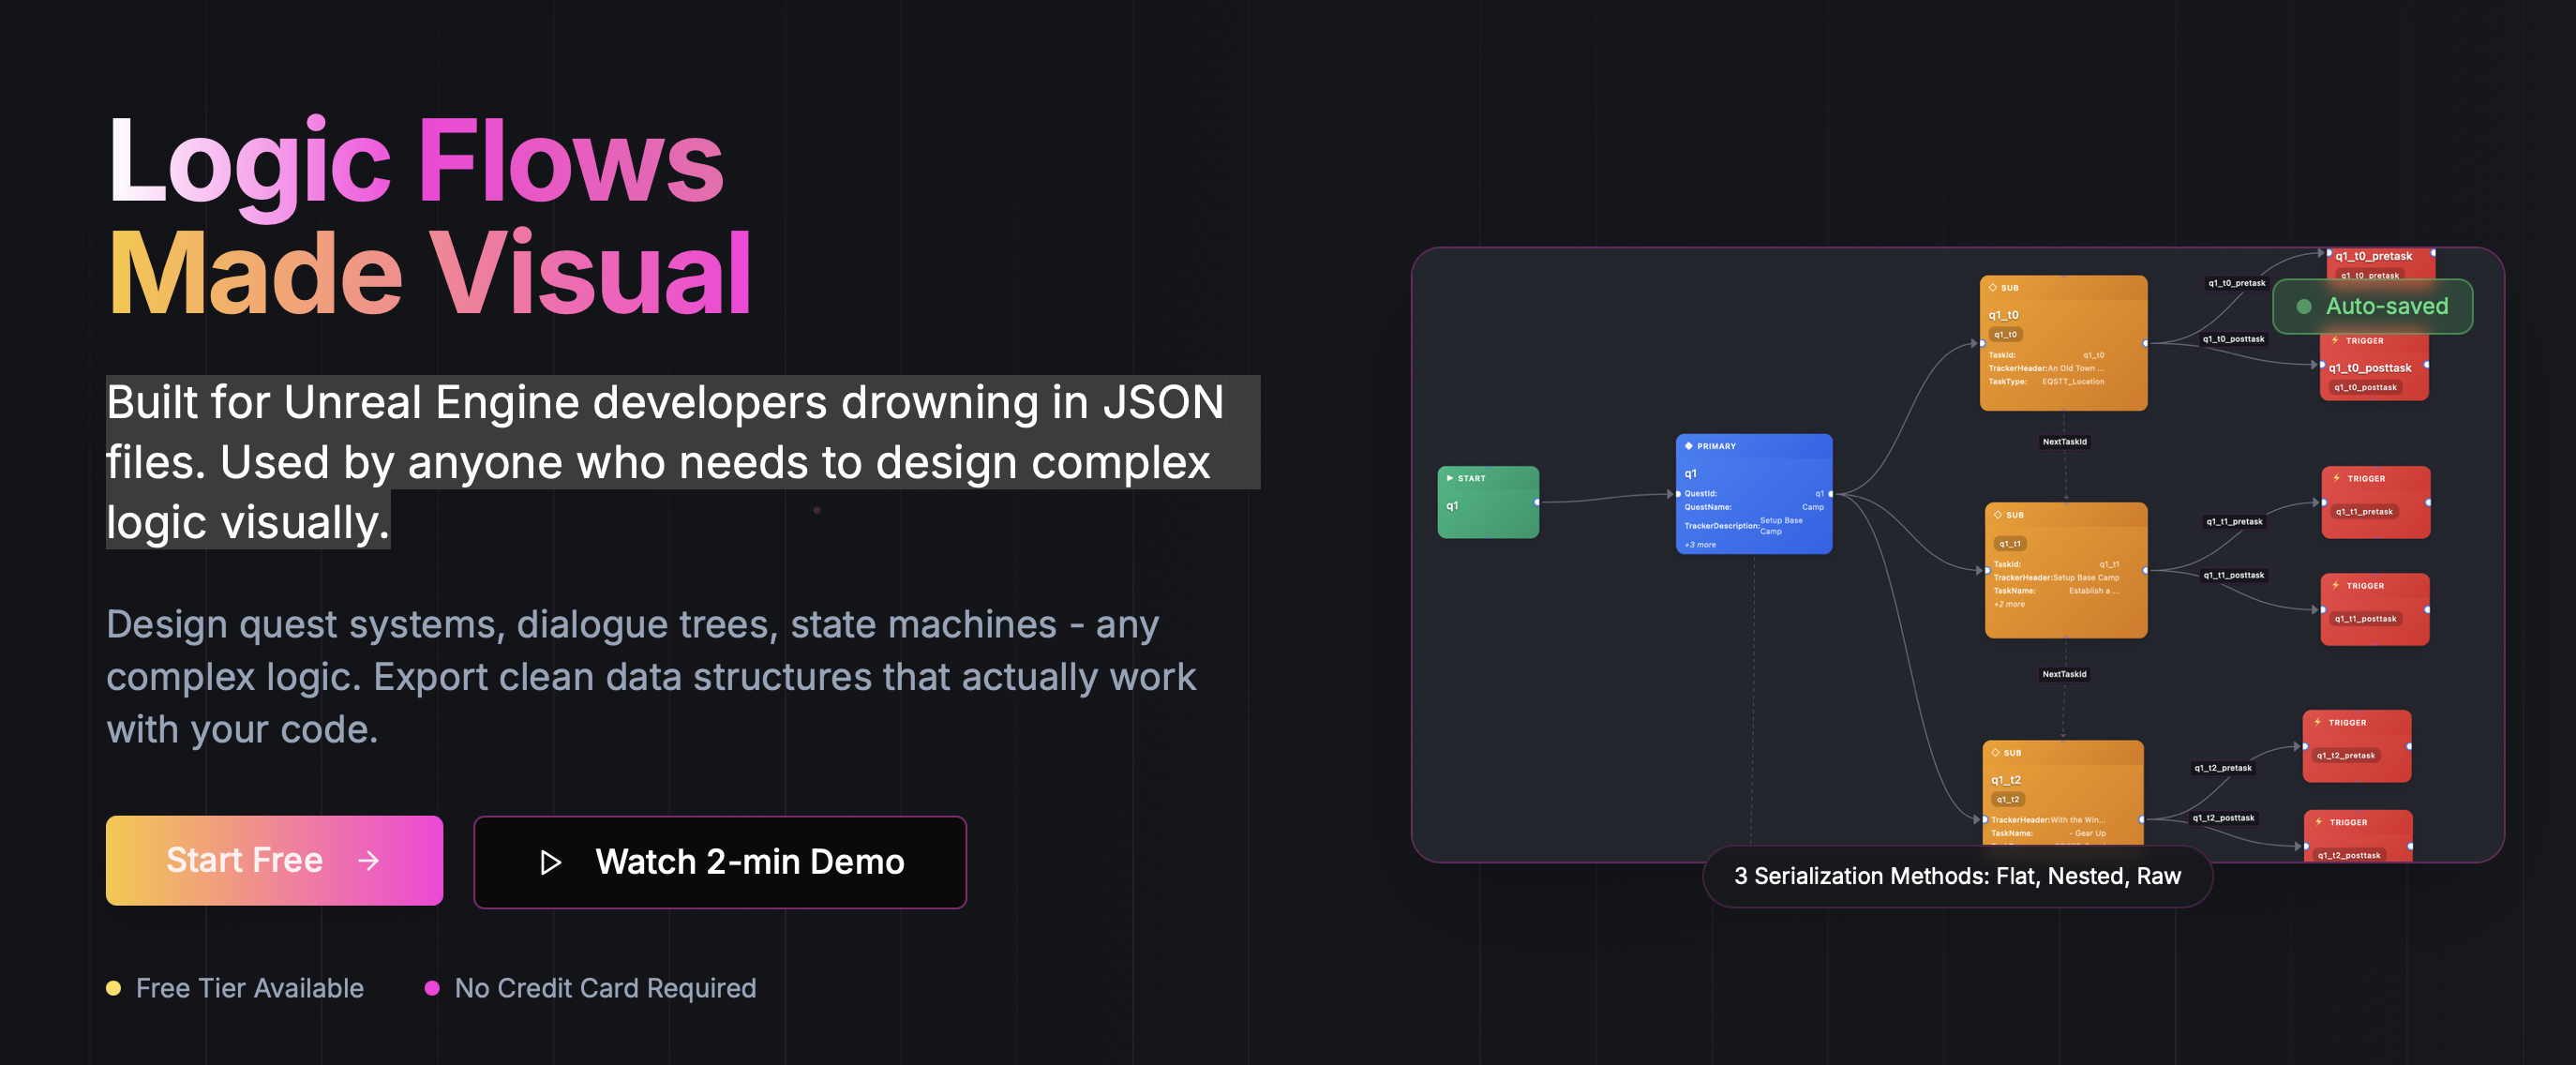Screen dimensions: 2576x1065
Task: Click 'TaskType: EQSTT_Location' in q1_t0 node
Action: pos(2046,381)
